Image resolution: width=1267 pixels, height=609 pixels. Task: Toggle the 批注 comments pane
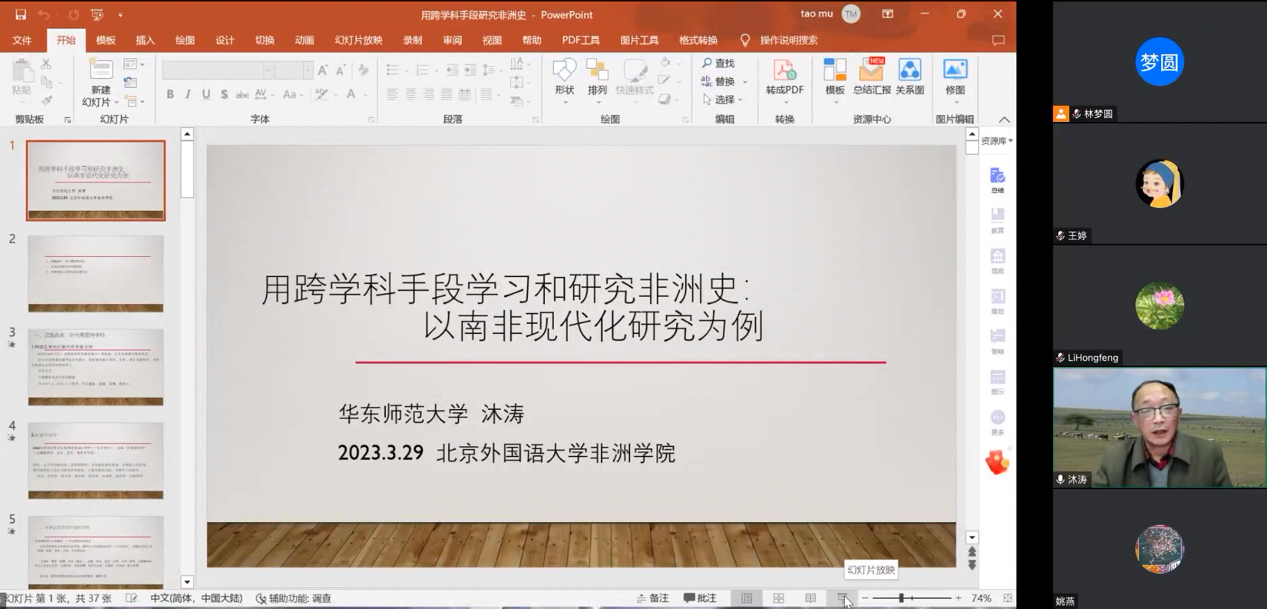coord(700,598)
